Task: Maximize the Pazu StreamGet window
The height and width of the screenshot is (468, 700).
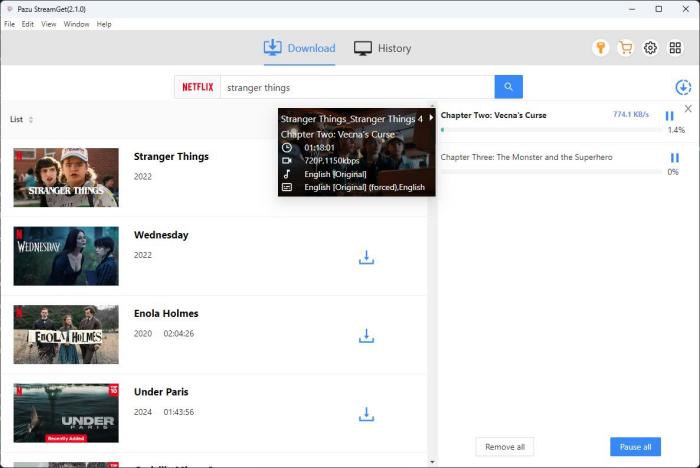Action: tap(658, 9)
